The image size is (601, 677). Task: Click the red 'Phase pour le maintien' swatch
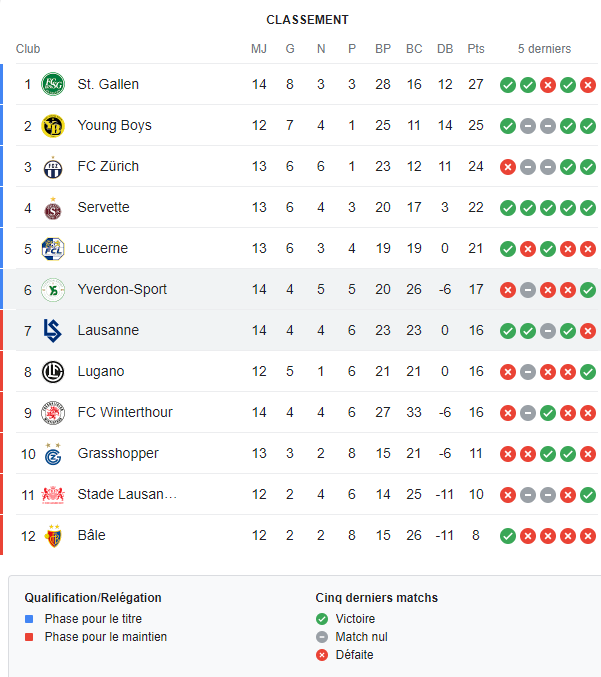click(30, 637)
